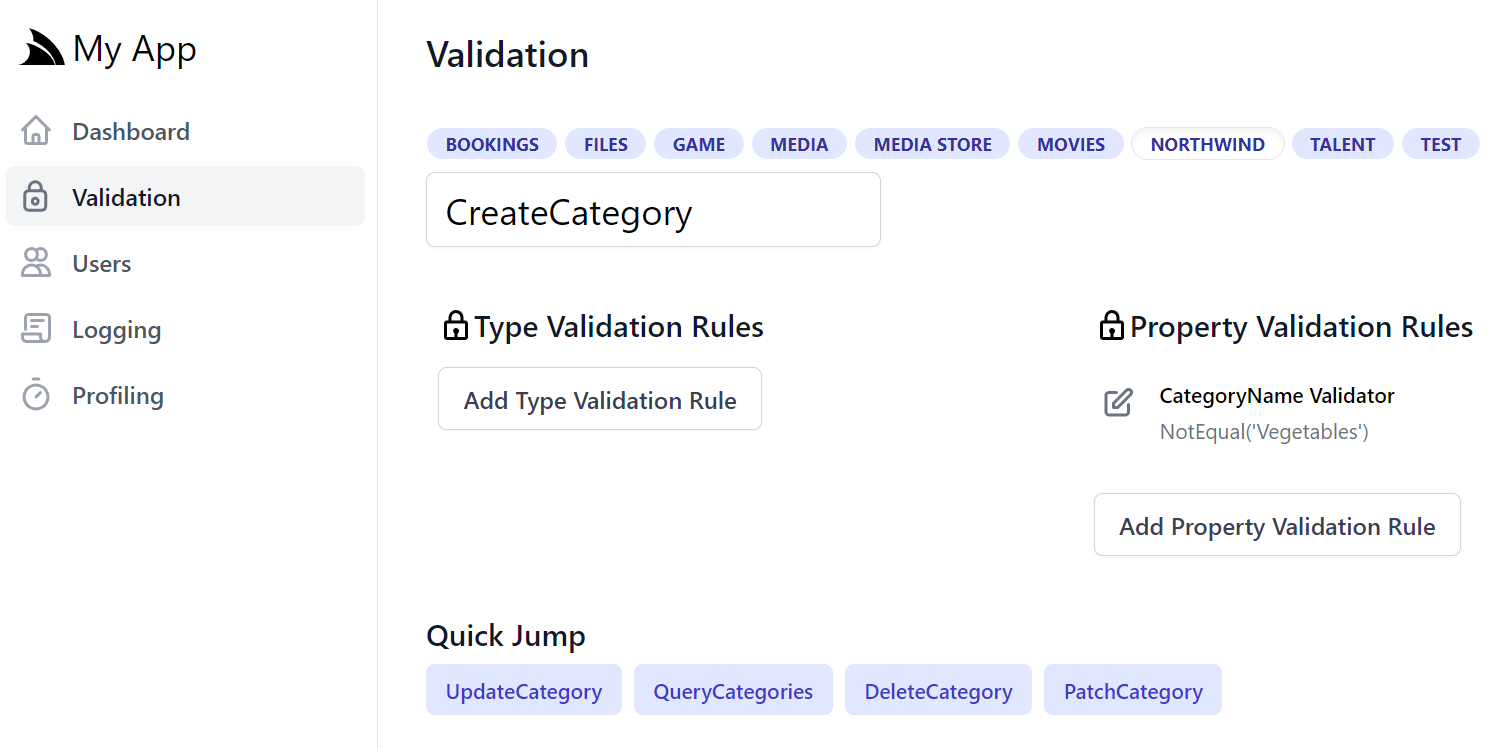Open Dashboard via the home icon

[36, 131]
